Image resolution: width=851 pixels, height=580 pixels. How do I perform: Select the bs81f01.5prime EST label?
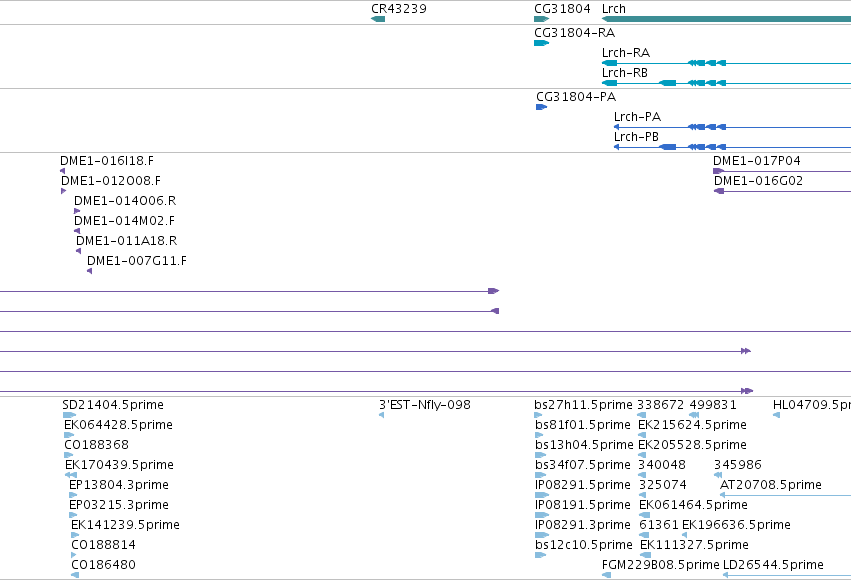tap(583, 425)
